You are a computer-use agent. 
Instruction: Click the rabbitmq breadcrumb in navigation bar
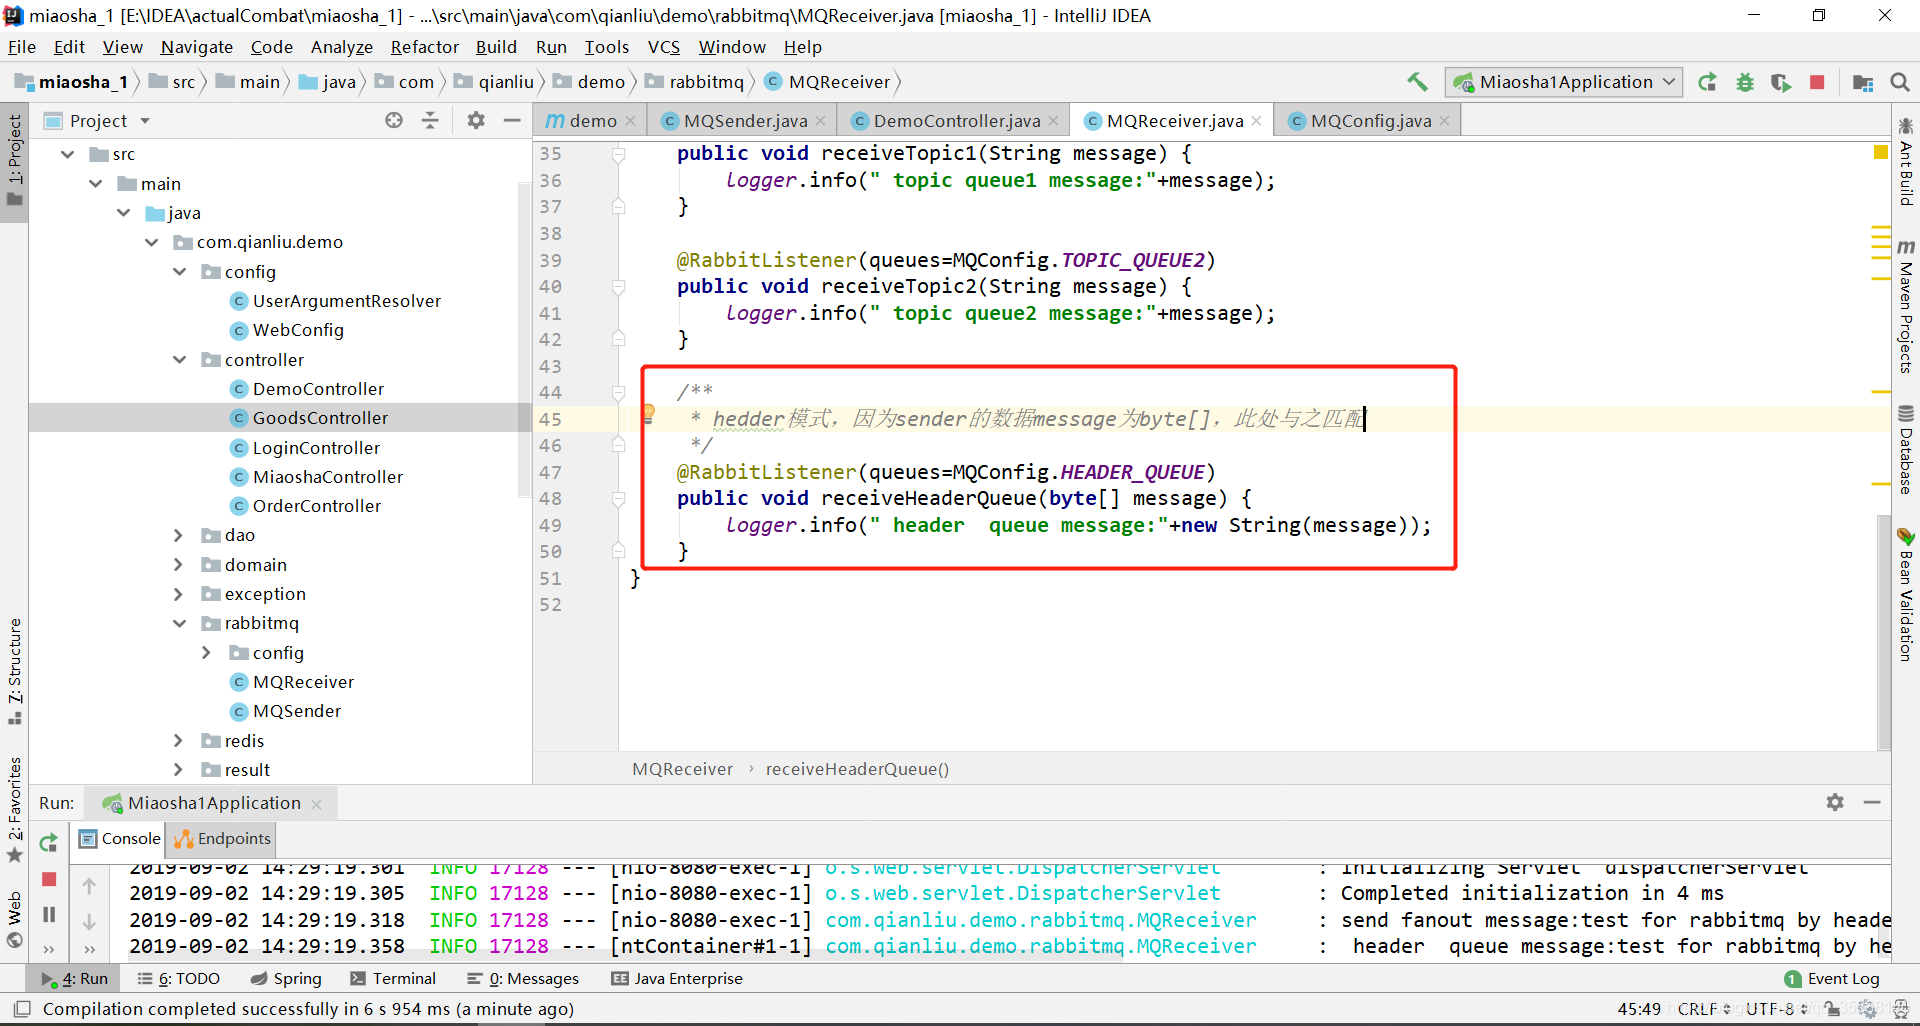[x=695, y=82]
